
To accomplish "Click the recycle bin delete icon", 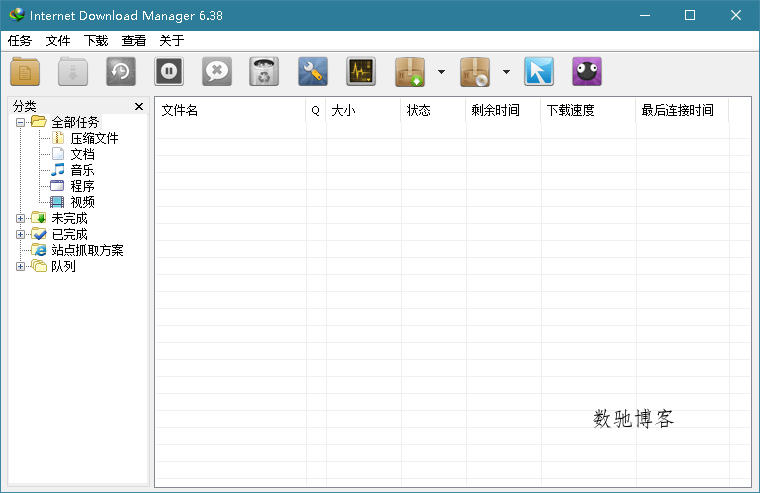I will [x=264, y=72].
